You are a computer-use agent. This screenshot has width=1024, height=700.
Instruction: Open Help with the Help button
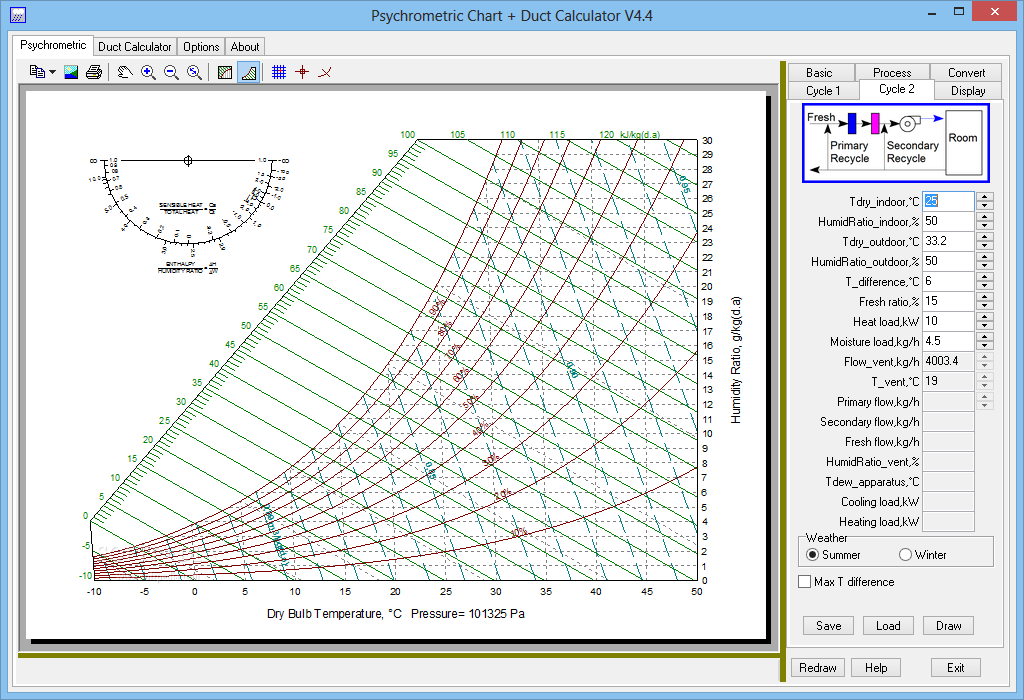(x=876, y=667)
